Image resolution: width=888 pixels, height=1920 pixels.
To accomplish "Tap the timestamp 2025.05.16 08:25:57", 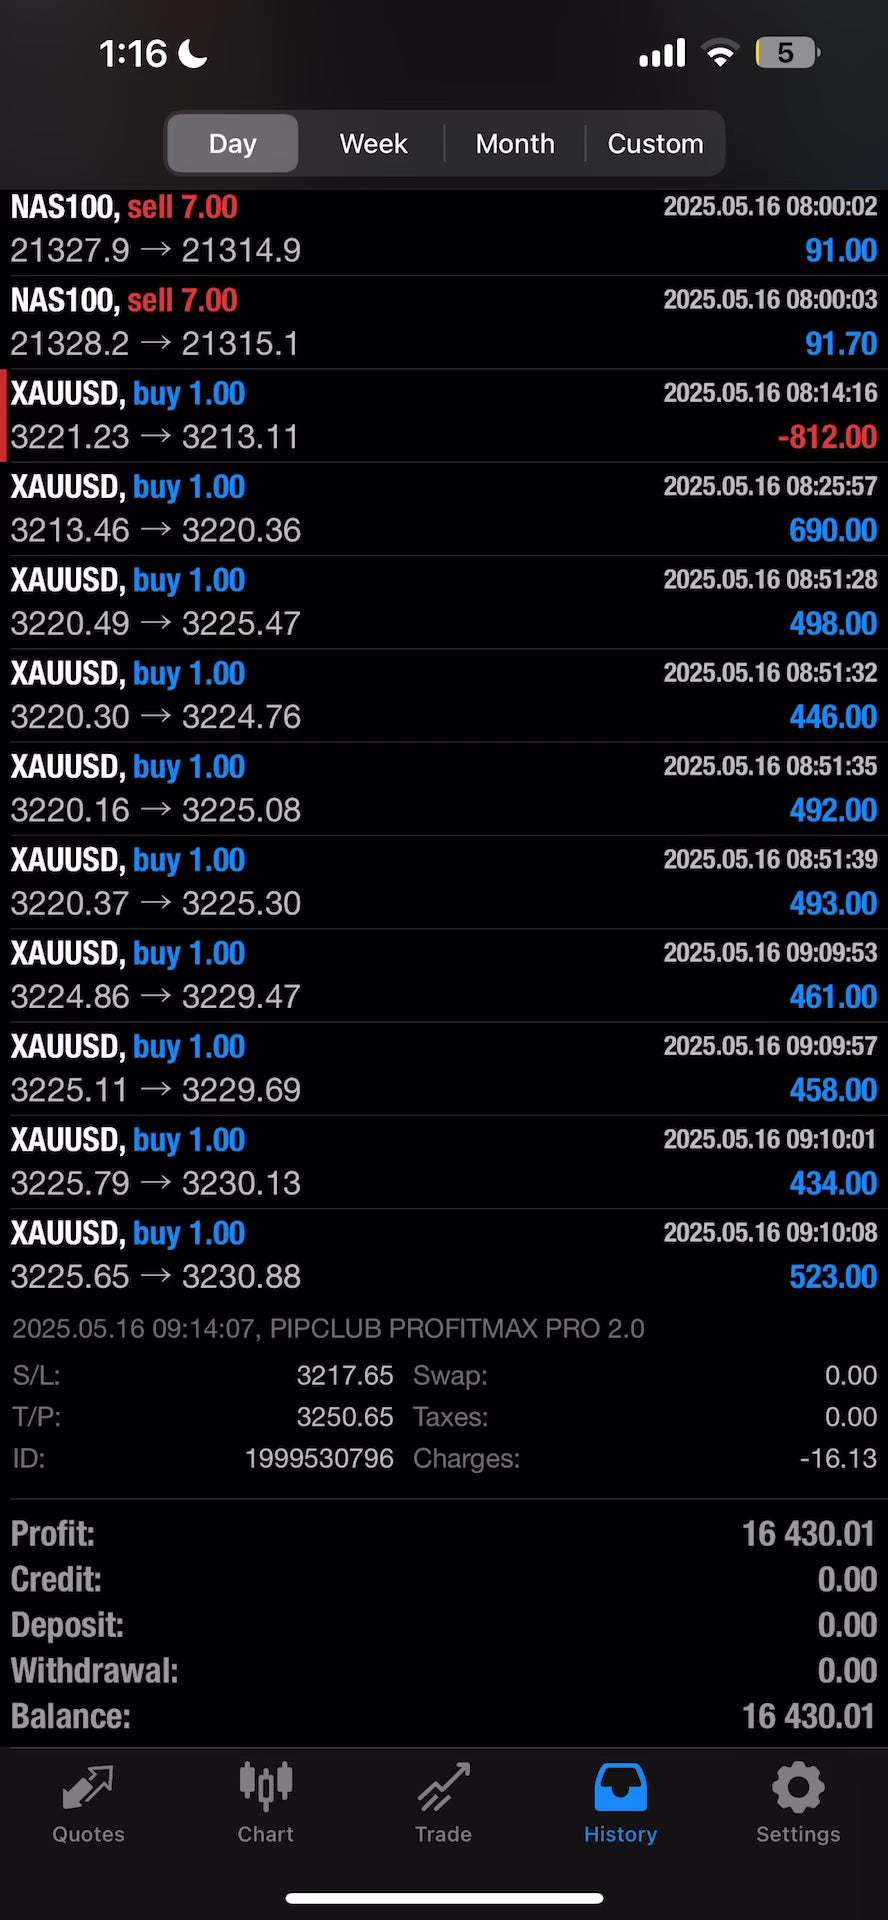I will click(770, 486).
